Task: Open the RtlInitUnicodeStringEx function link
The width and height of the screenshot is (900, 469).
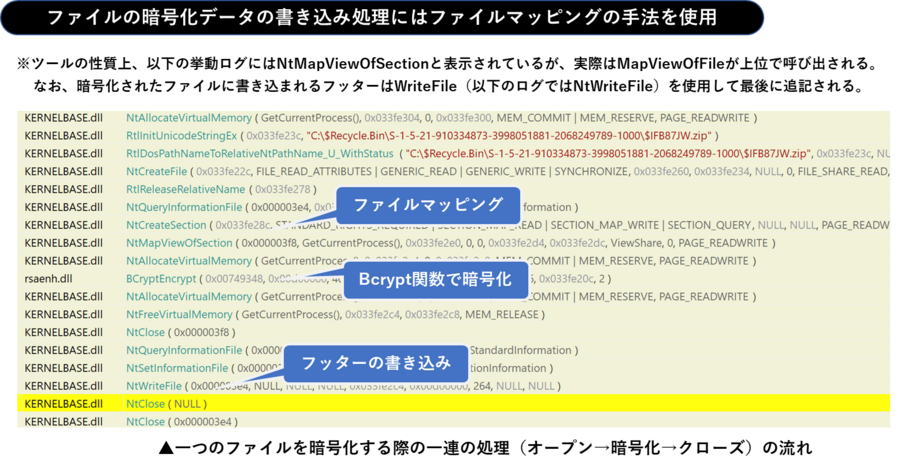Action: (183, 135)
